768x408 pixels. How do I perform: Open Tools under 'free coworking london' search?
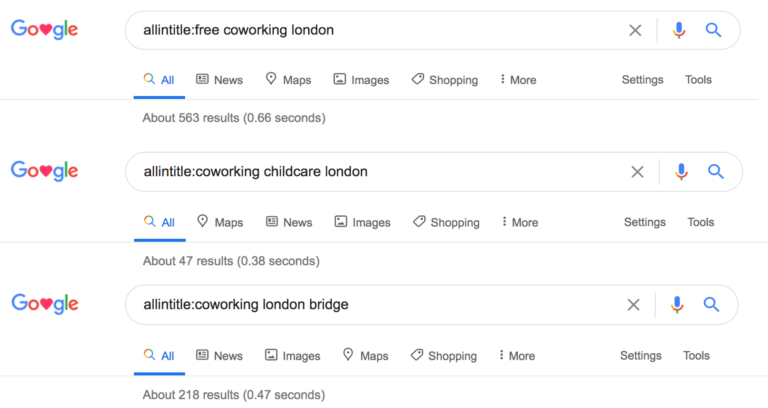(698, 79)
